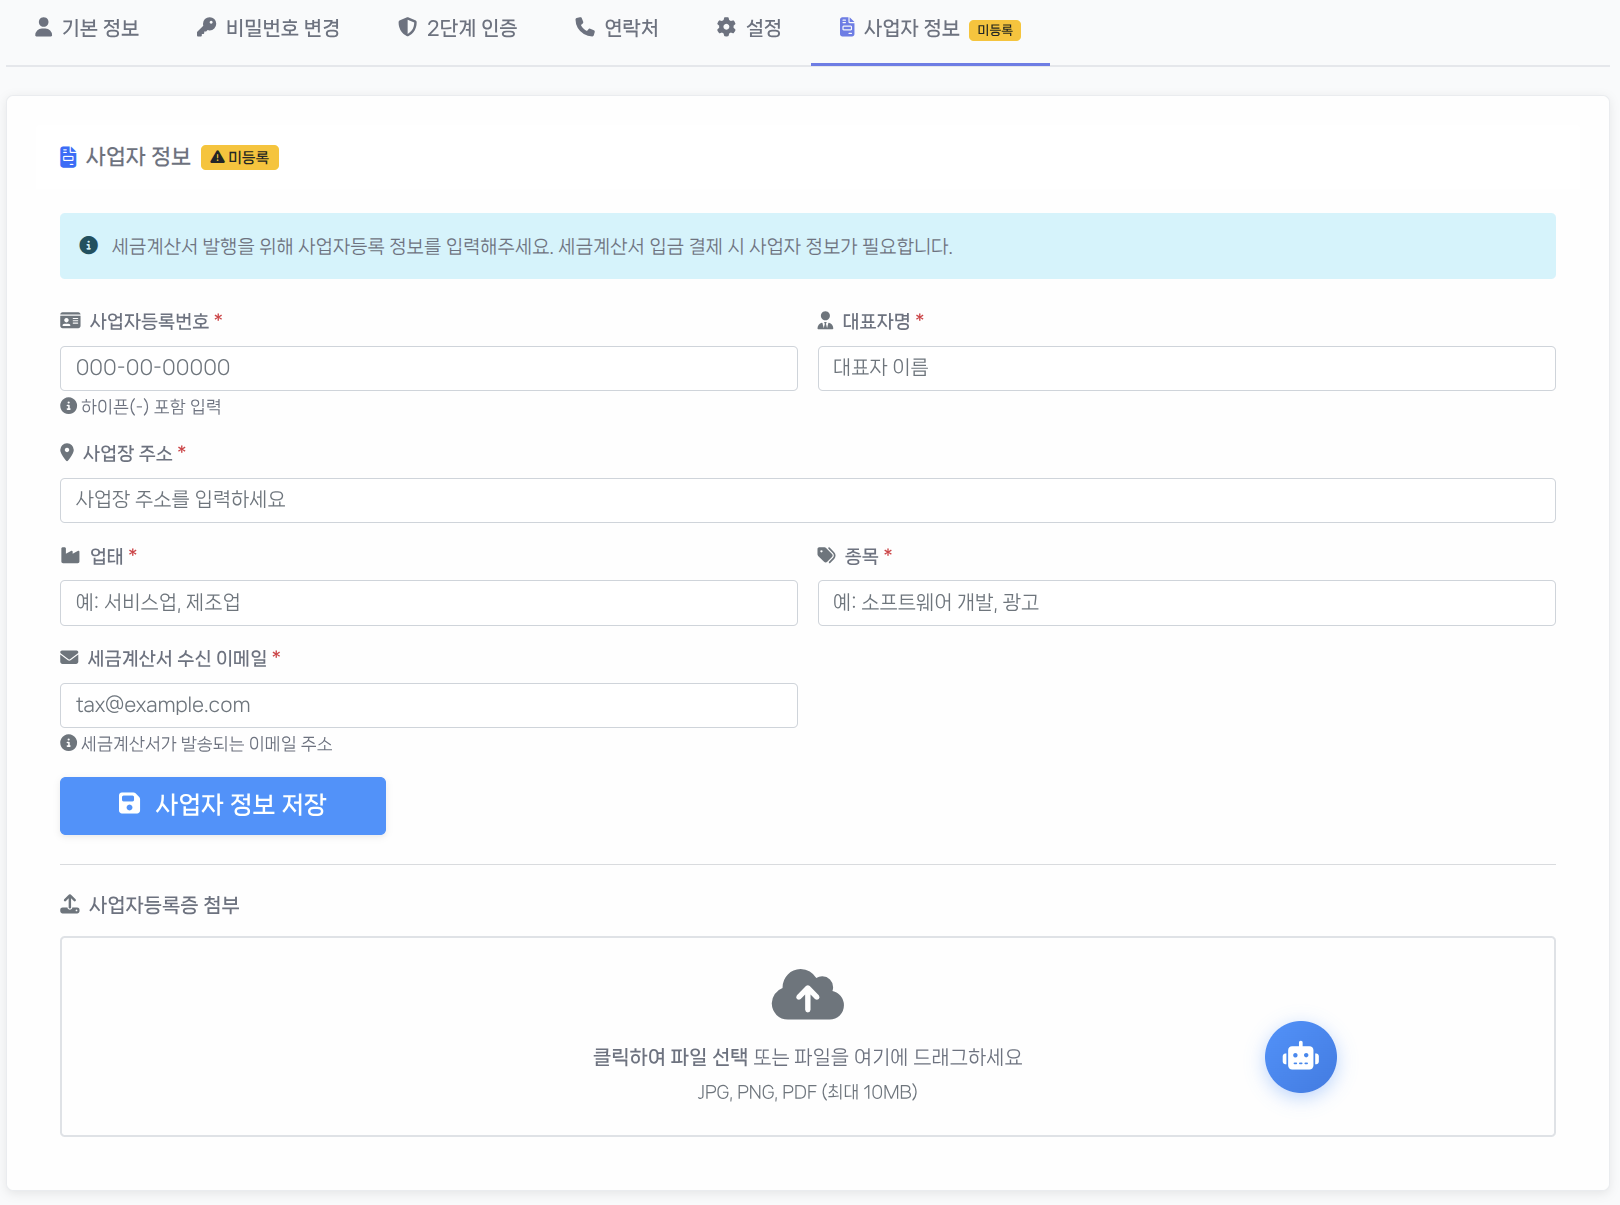
Task: Click the envelope icon beside 세금계산서 수신 이메일
Action: point(67,657)
